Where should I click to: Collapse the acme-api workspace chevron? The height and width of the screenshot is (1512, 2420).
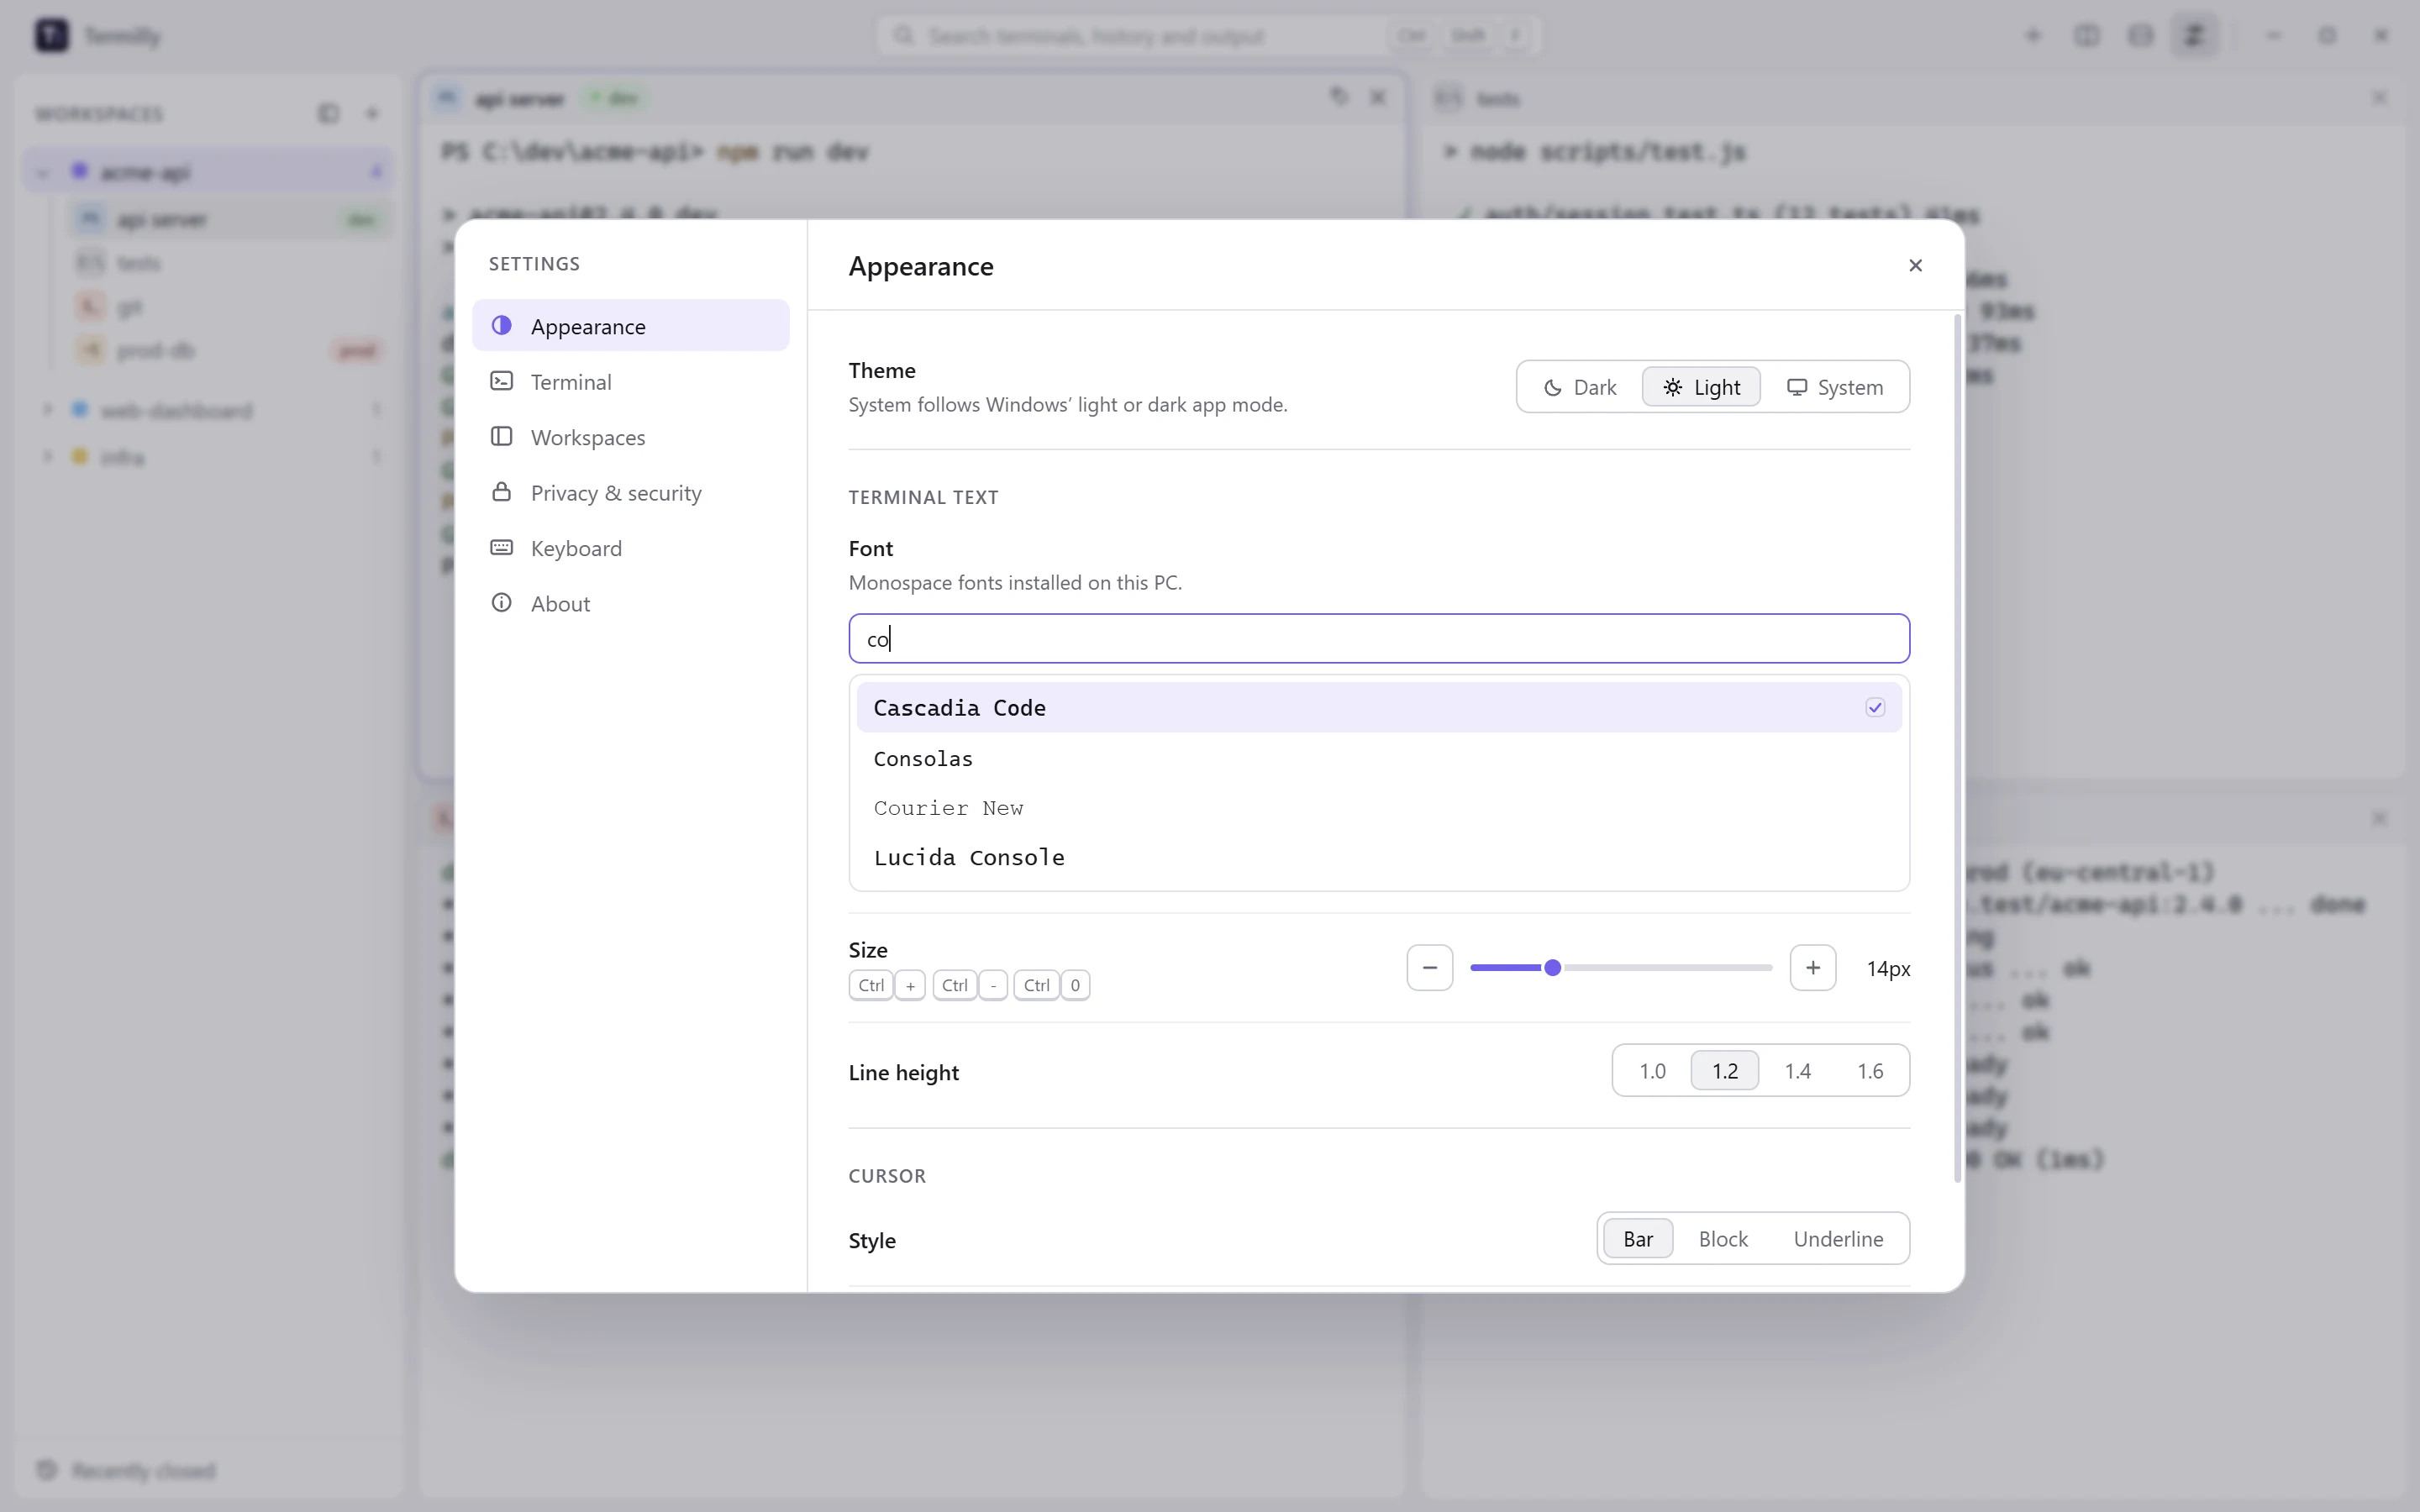[43, 172]
